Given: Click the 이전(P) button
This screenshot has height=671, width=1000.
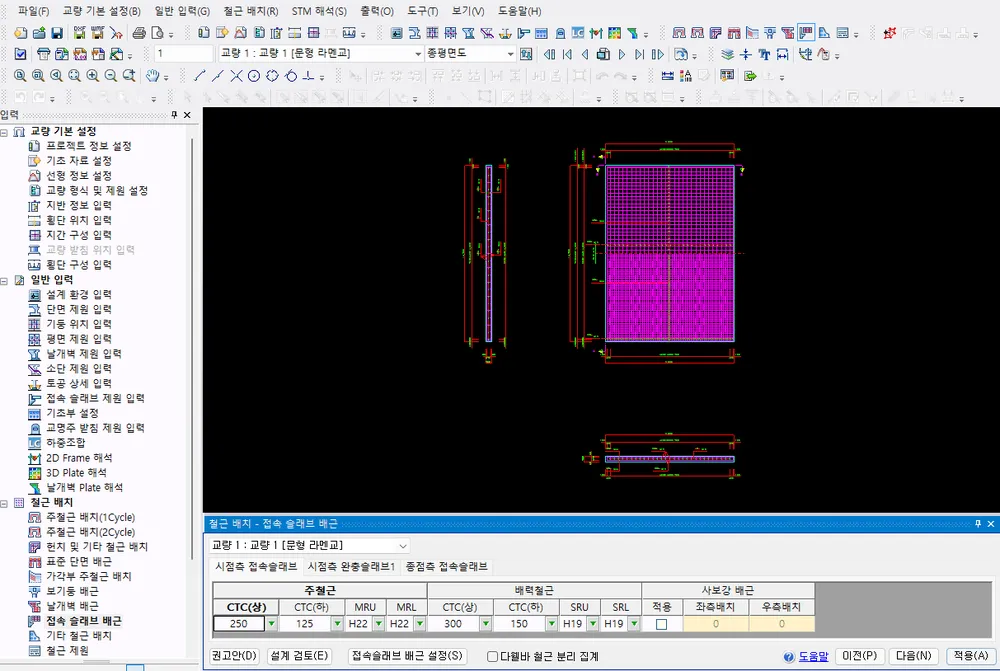Looking at the screenshot, I should click(860, 656).
